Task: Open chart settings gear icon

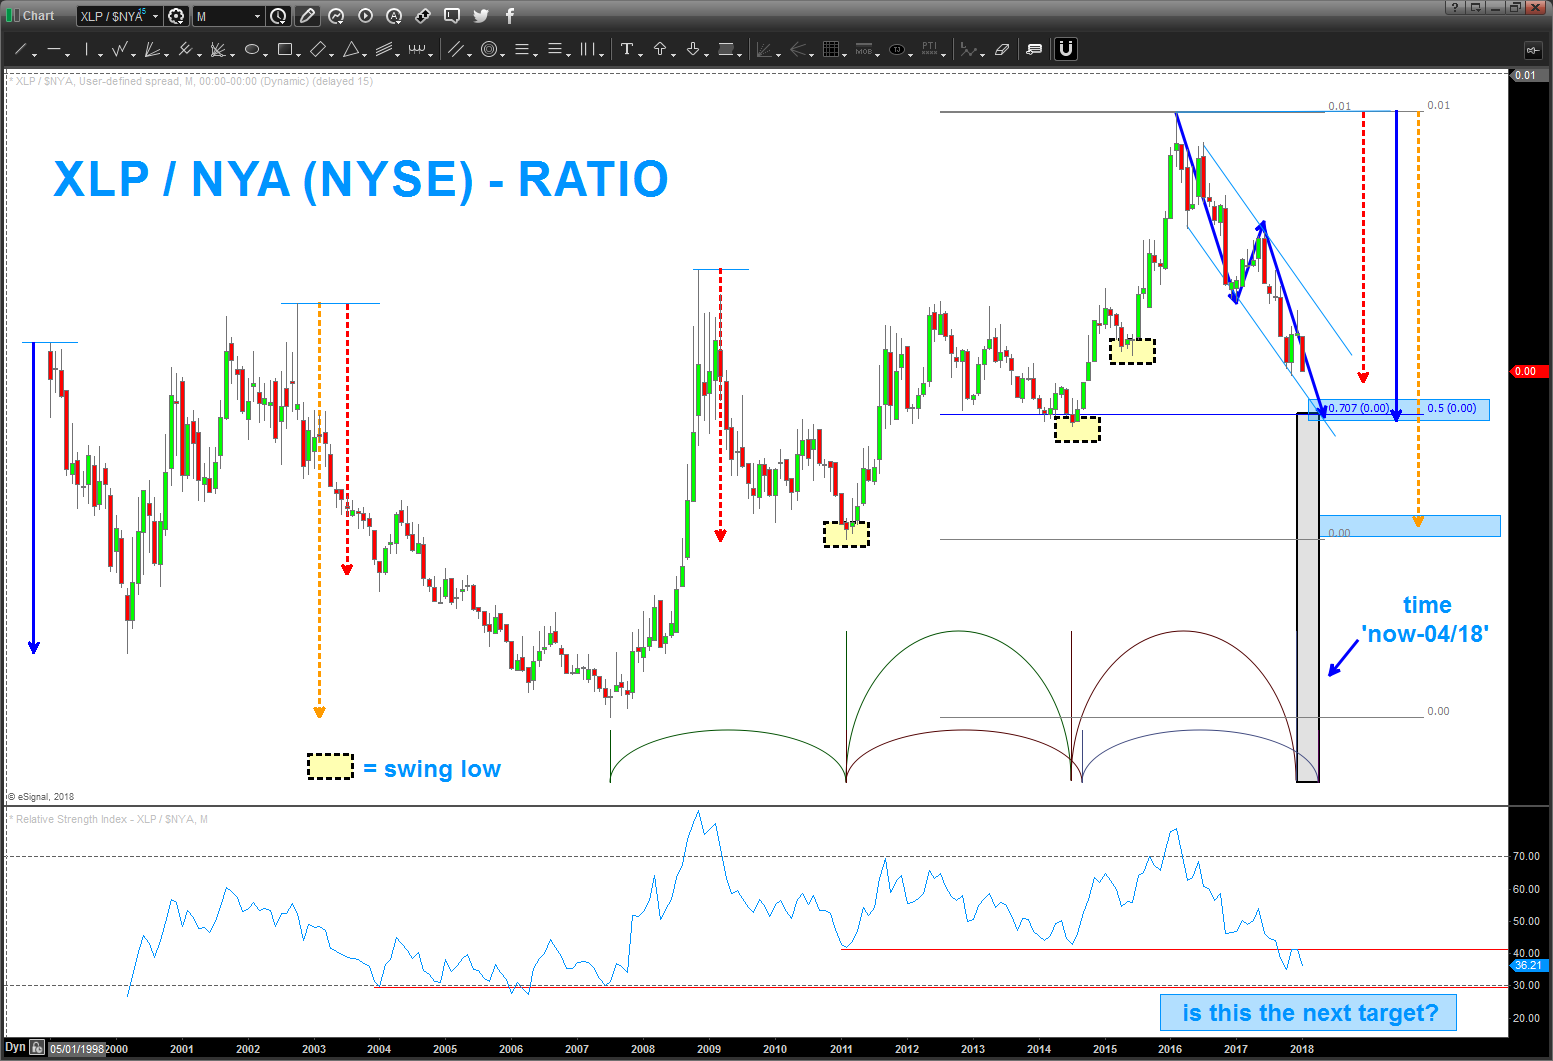Action: pyautogui.click(x=176, y=16)
